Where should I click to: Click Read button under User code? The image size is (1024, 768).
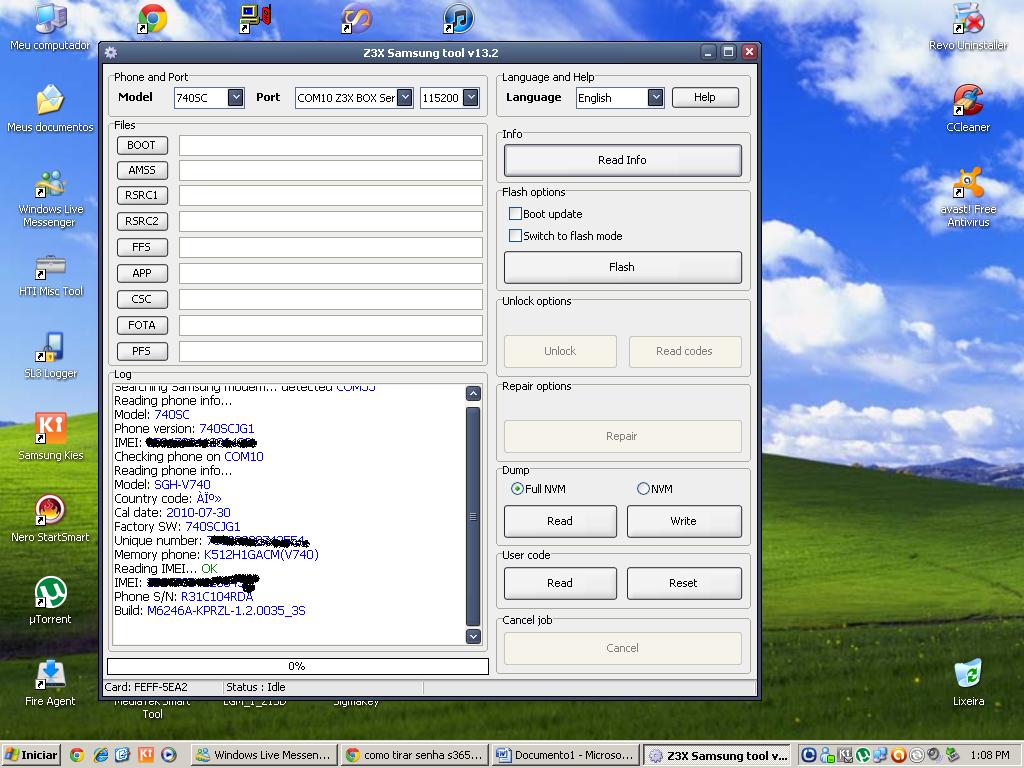pos(560,583)
